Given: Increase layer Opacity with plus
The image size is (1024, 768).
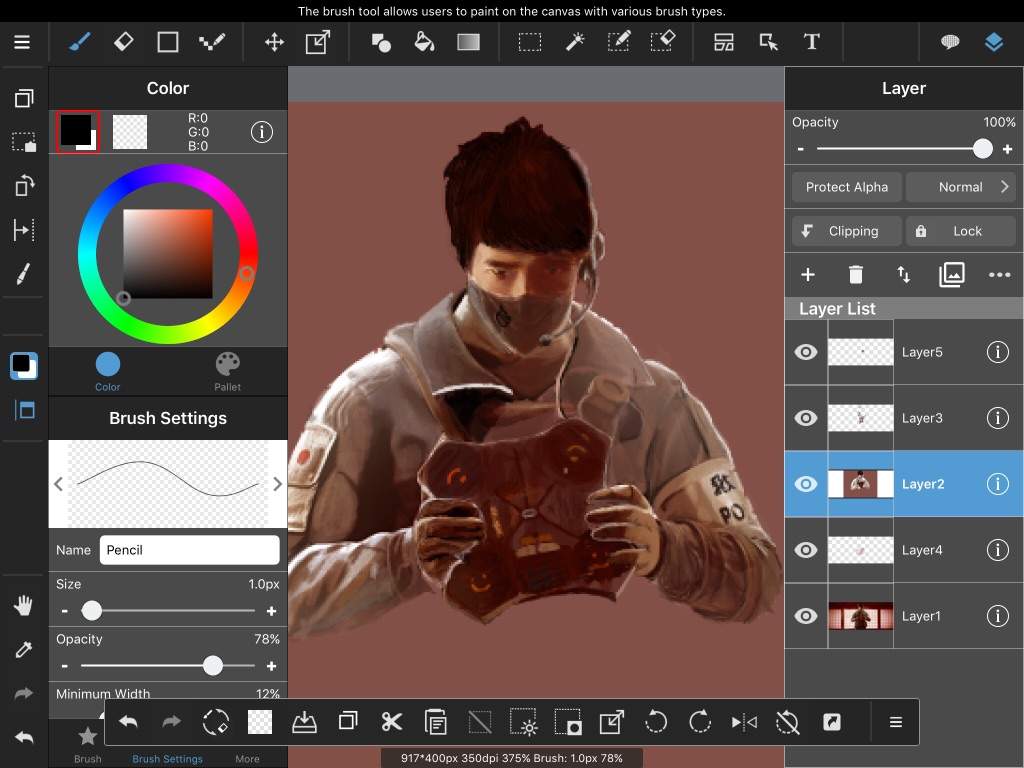Looking at the screenshot, I should click(x=1007, y=149).
